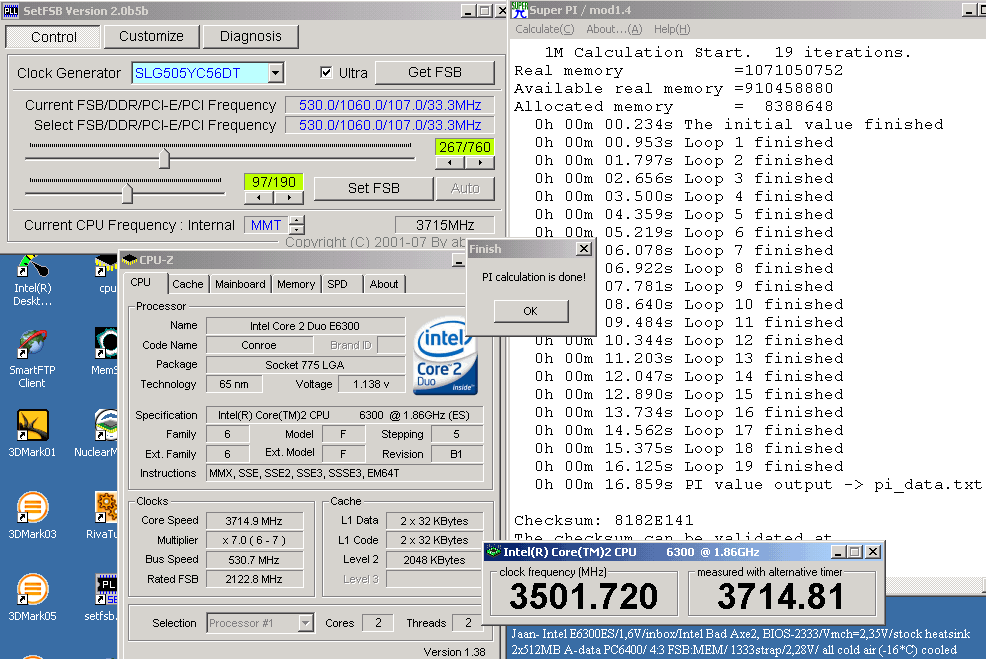This screenshot has width=986, height=659.
Task: Click the Package value Socket 775 LGA
Action: coord(305,365)
